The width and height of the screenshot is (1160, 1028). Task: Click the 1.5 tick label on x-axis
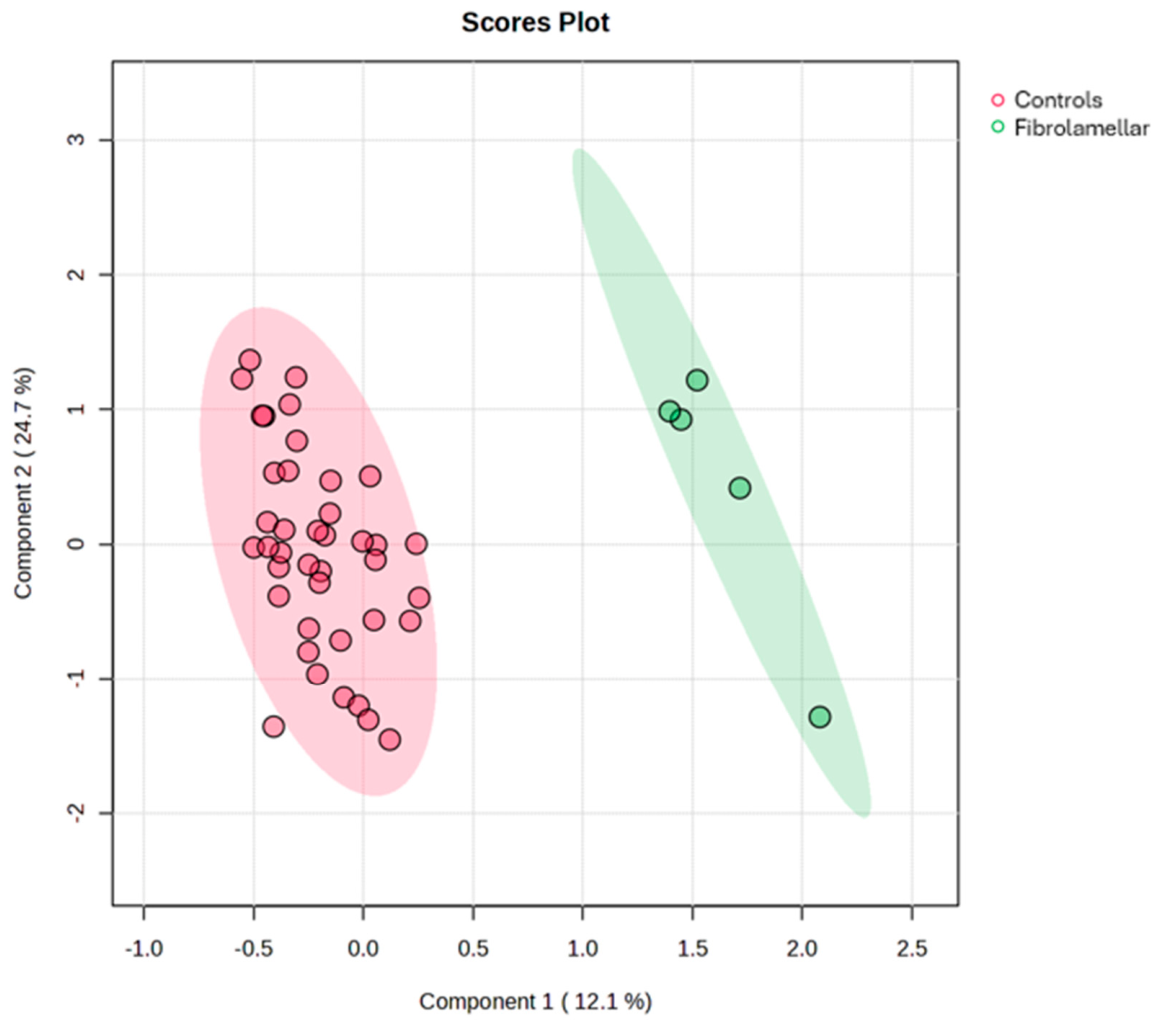pyautogui.click(x=692, y=949)
